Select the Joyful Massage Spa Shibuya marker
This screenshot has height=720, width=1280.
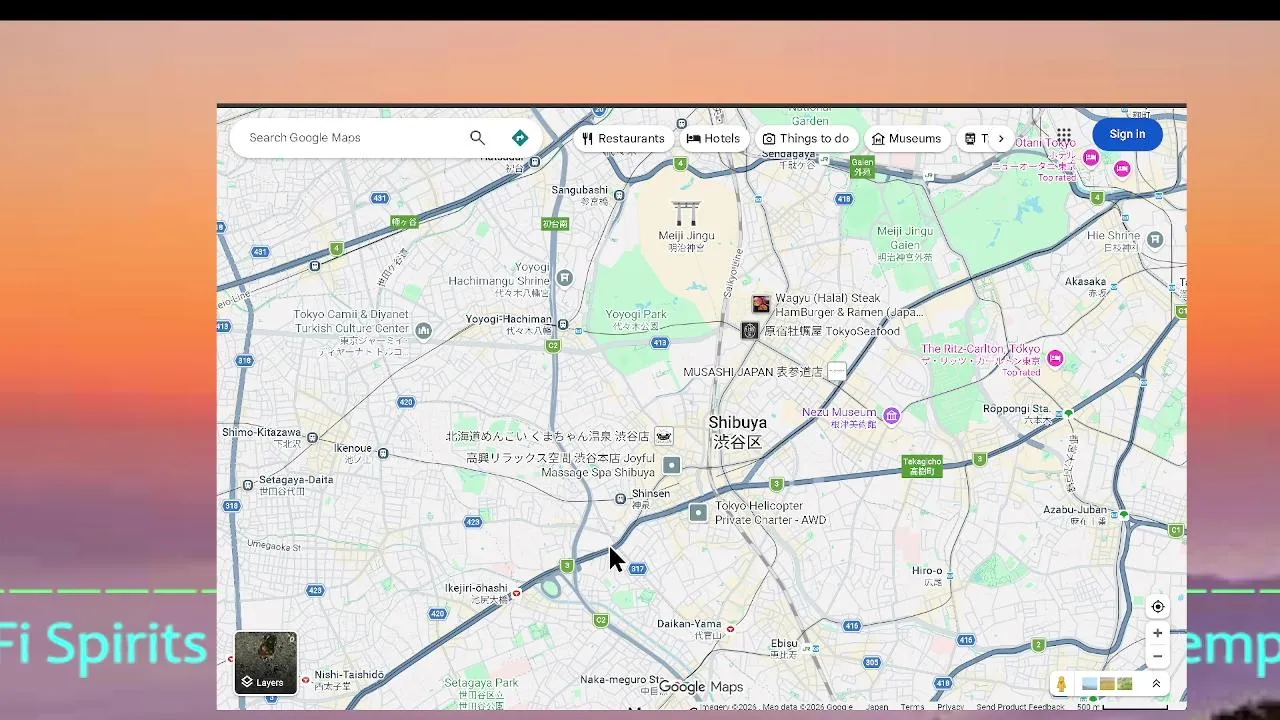tap(672, 465)
